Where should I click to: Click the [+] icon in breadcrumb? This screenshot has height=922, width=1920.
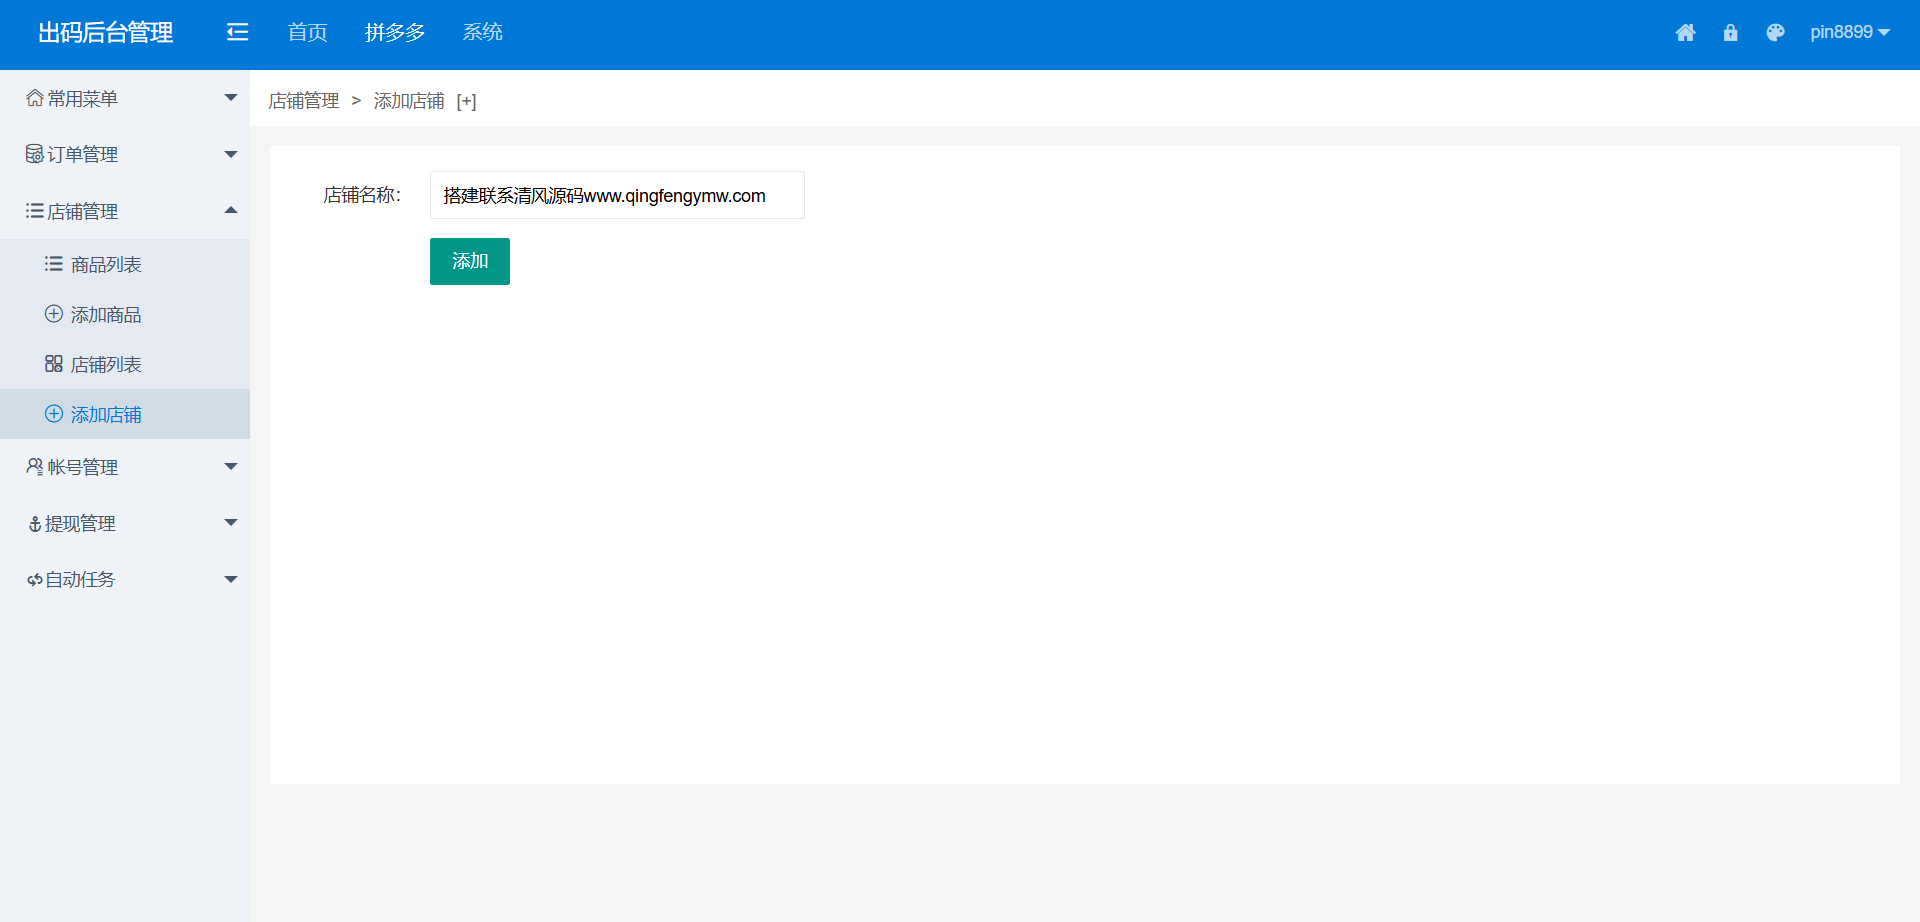tap(466, 102)
